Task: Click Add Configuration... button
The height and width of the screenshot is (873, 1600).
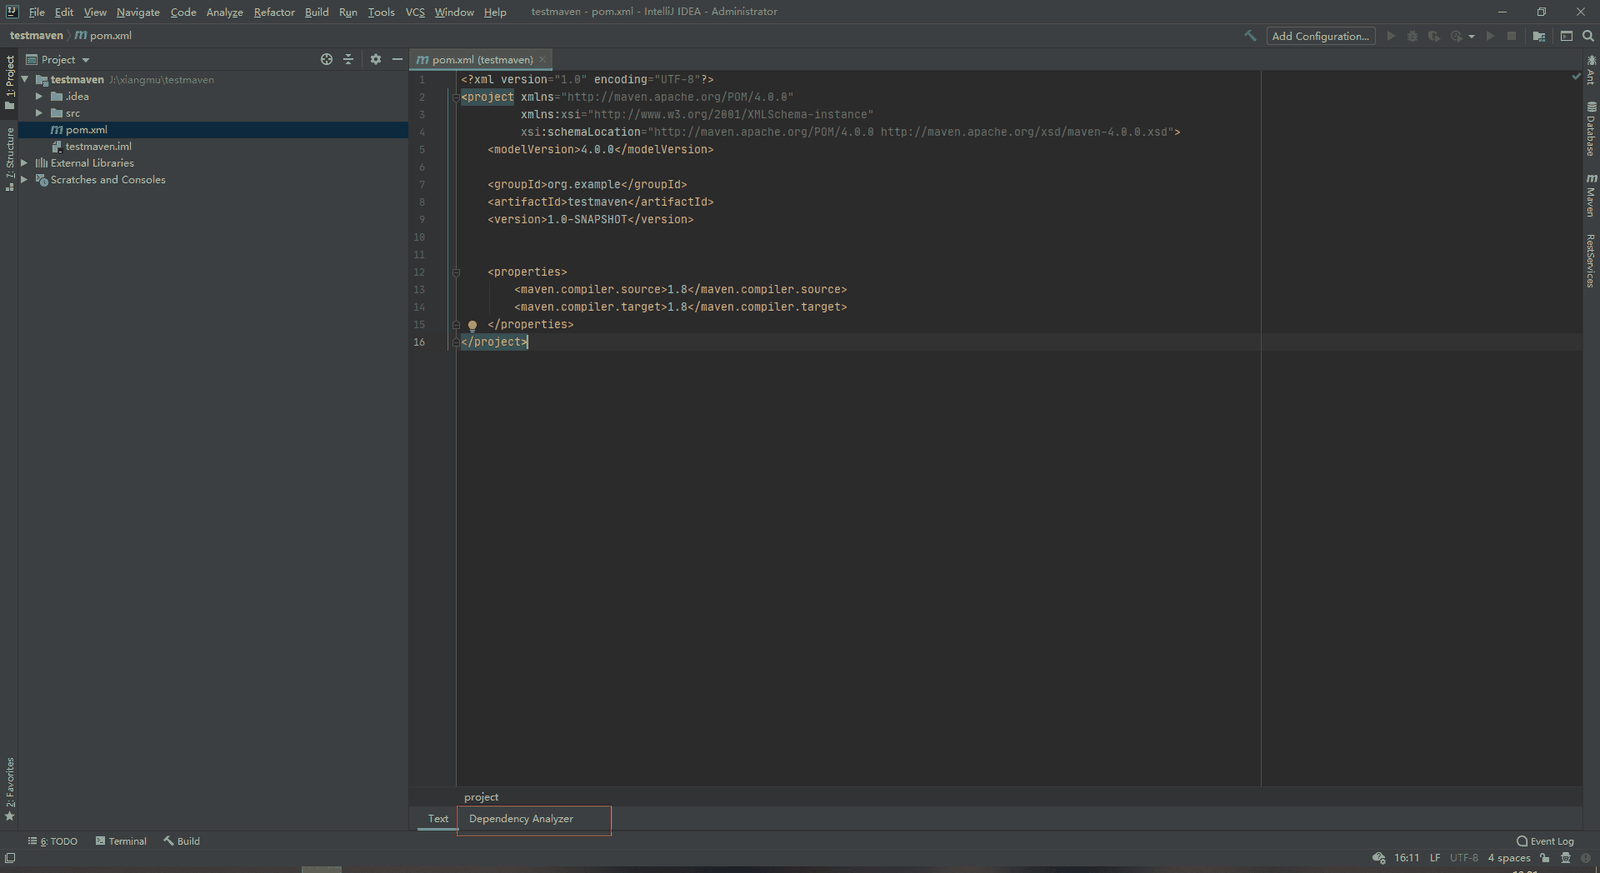Action: click(1321, 36)
